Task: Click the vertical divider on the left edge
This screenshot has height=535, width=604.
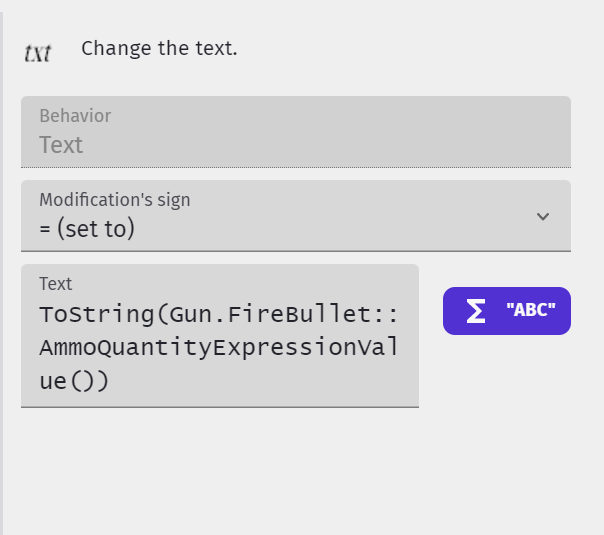Action: click(3, 267)
